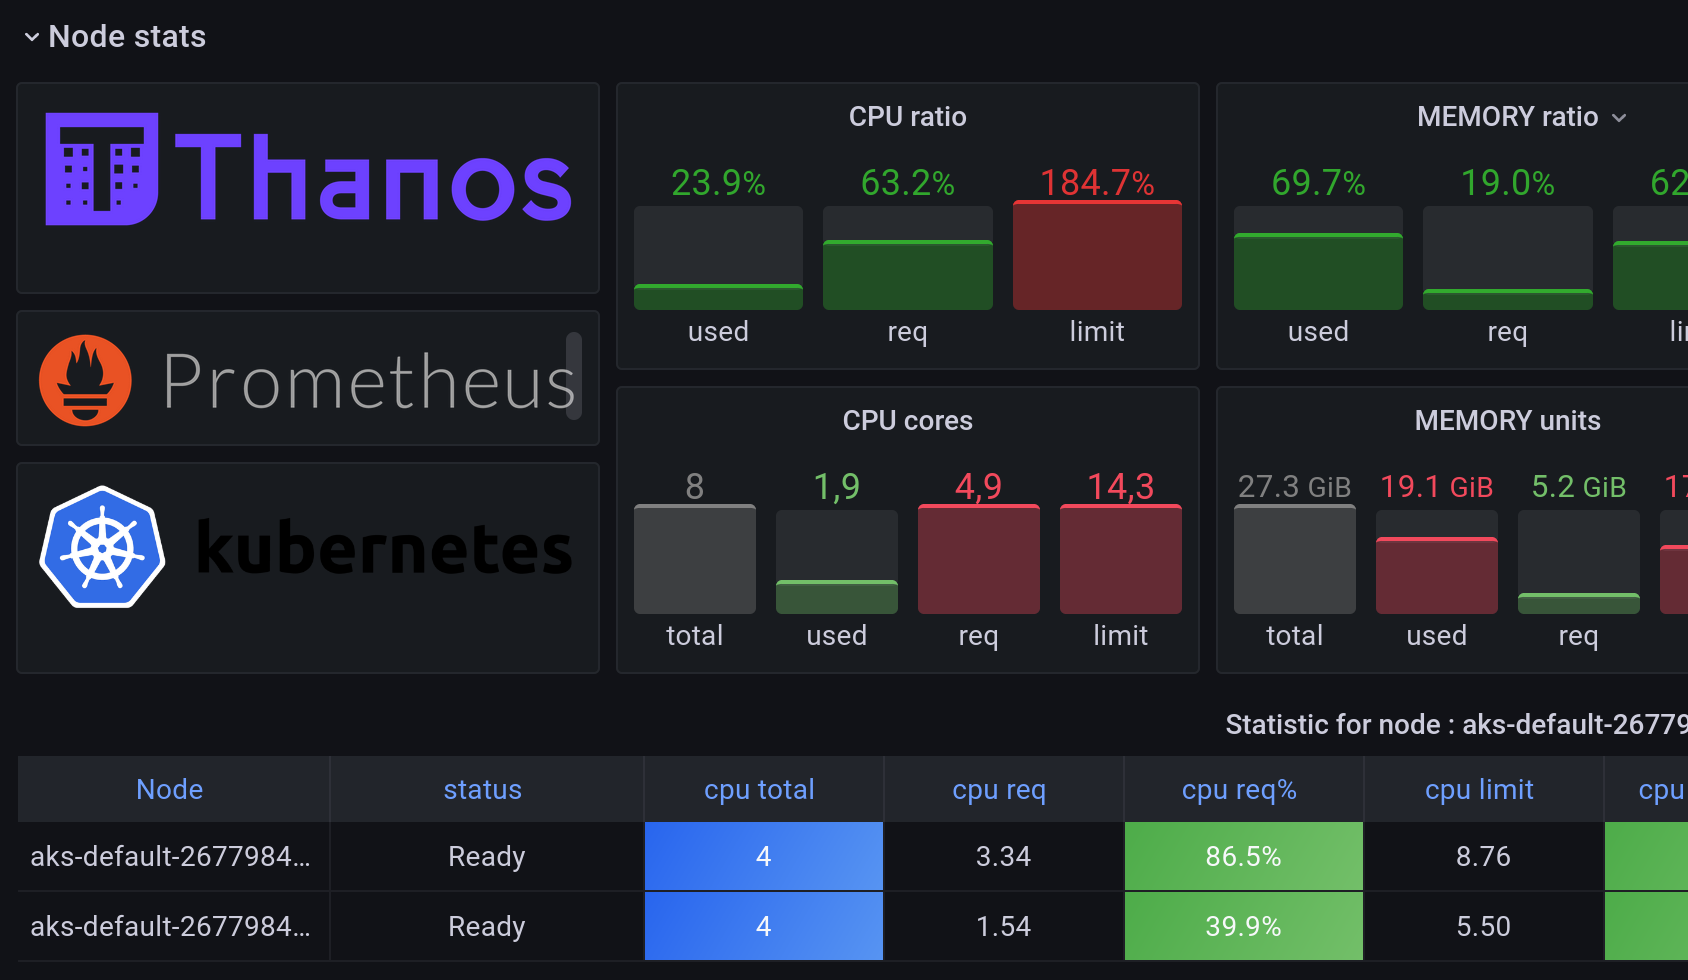Click the Kubernetes helm wheel logo
This screenshot has height=980, width=1688.
[x=102, y=547]
